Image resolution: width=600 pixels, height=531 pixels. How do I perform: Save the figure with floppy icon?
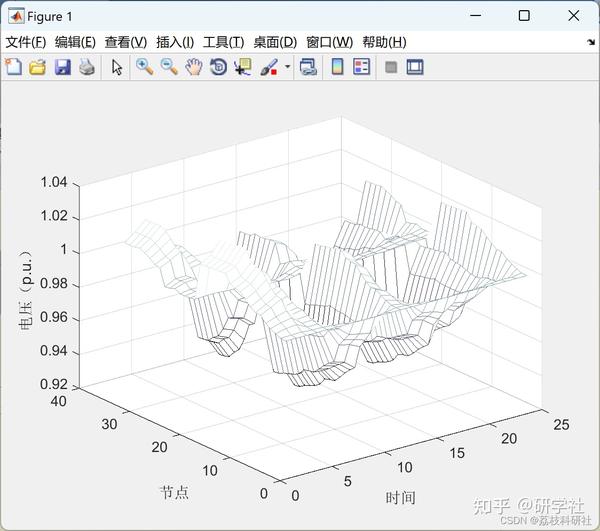click(x=63, y=67)
